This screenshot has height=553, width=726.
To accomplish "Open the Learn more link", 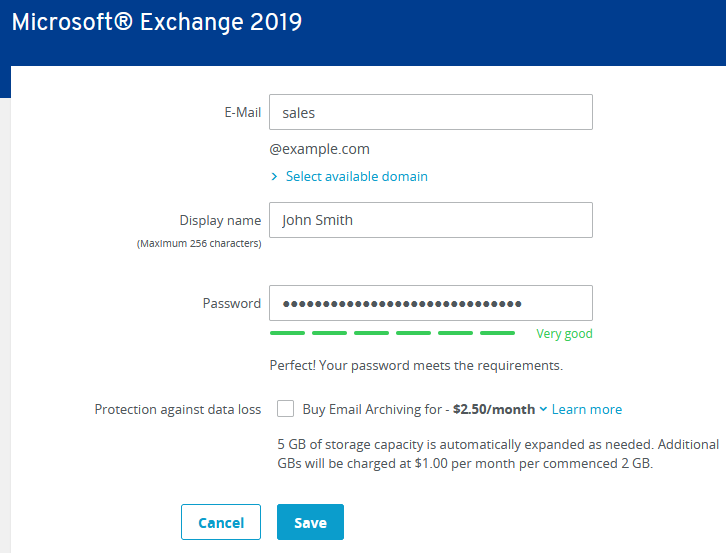I will (587, 409).
